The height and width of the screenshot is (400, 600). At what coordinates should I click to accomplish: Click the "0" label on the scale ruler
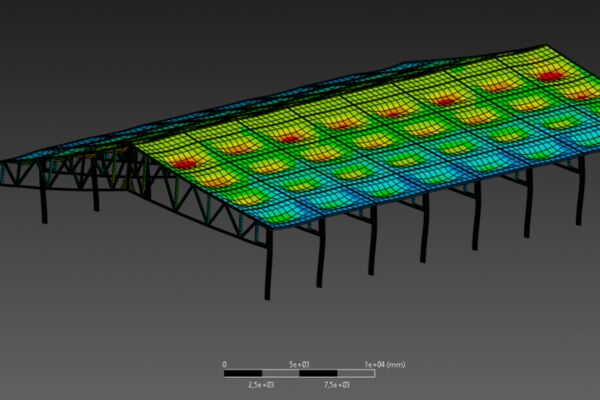click(224, 364)
